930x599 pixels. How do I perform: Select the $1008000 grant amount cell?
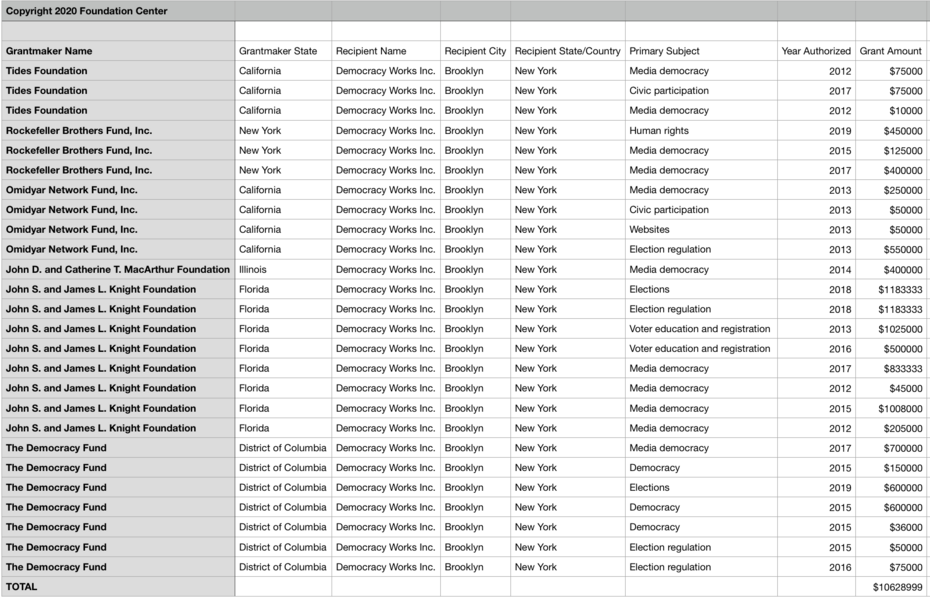point(891,408)
